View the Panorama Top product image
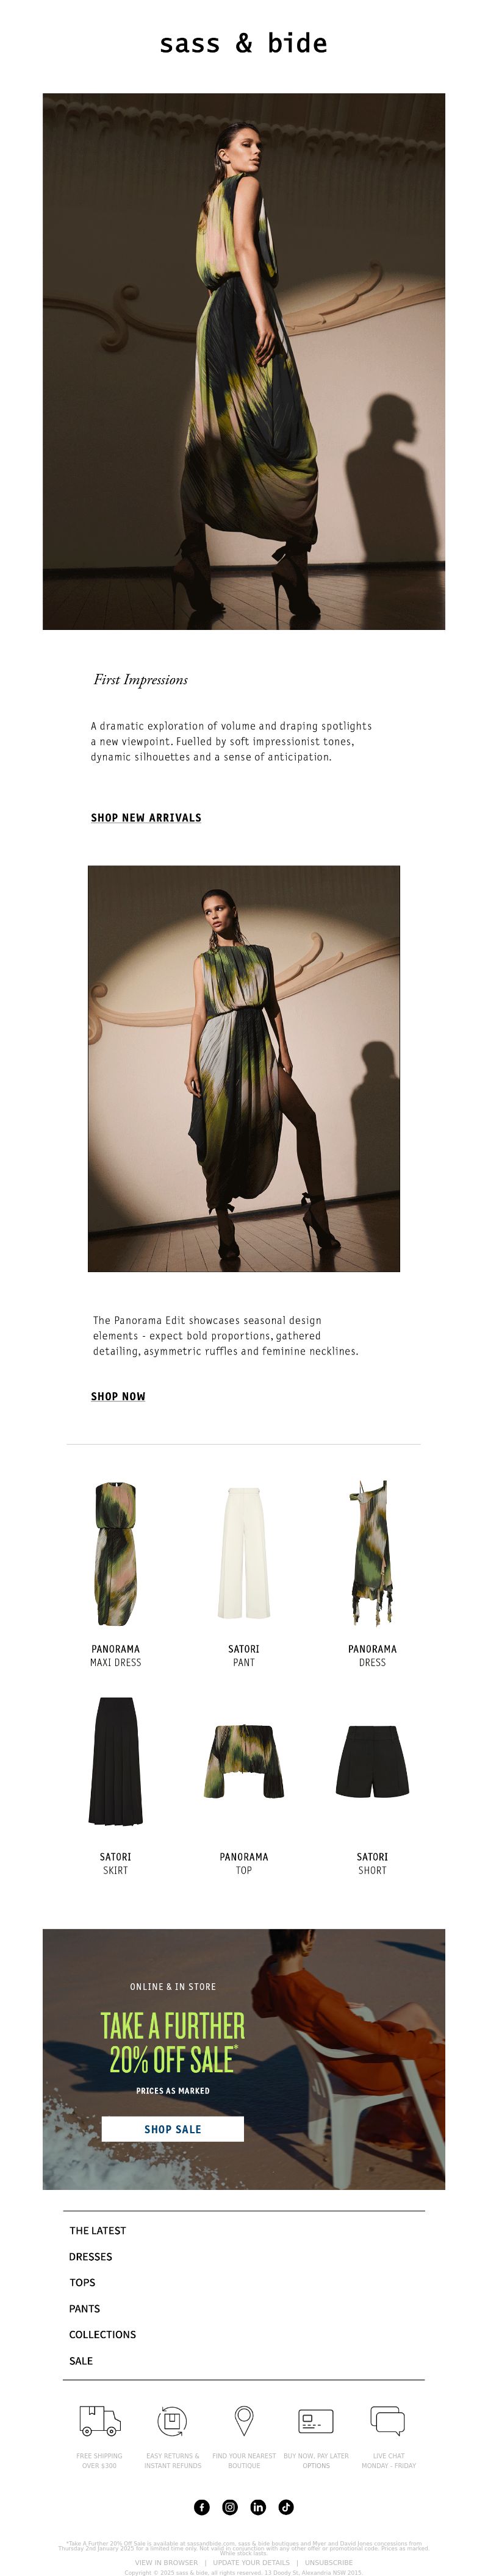The width and height of the screenshot is (488, 2576). coord(244,1761)
